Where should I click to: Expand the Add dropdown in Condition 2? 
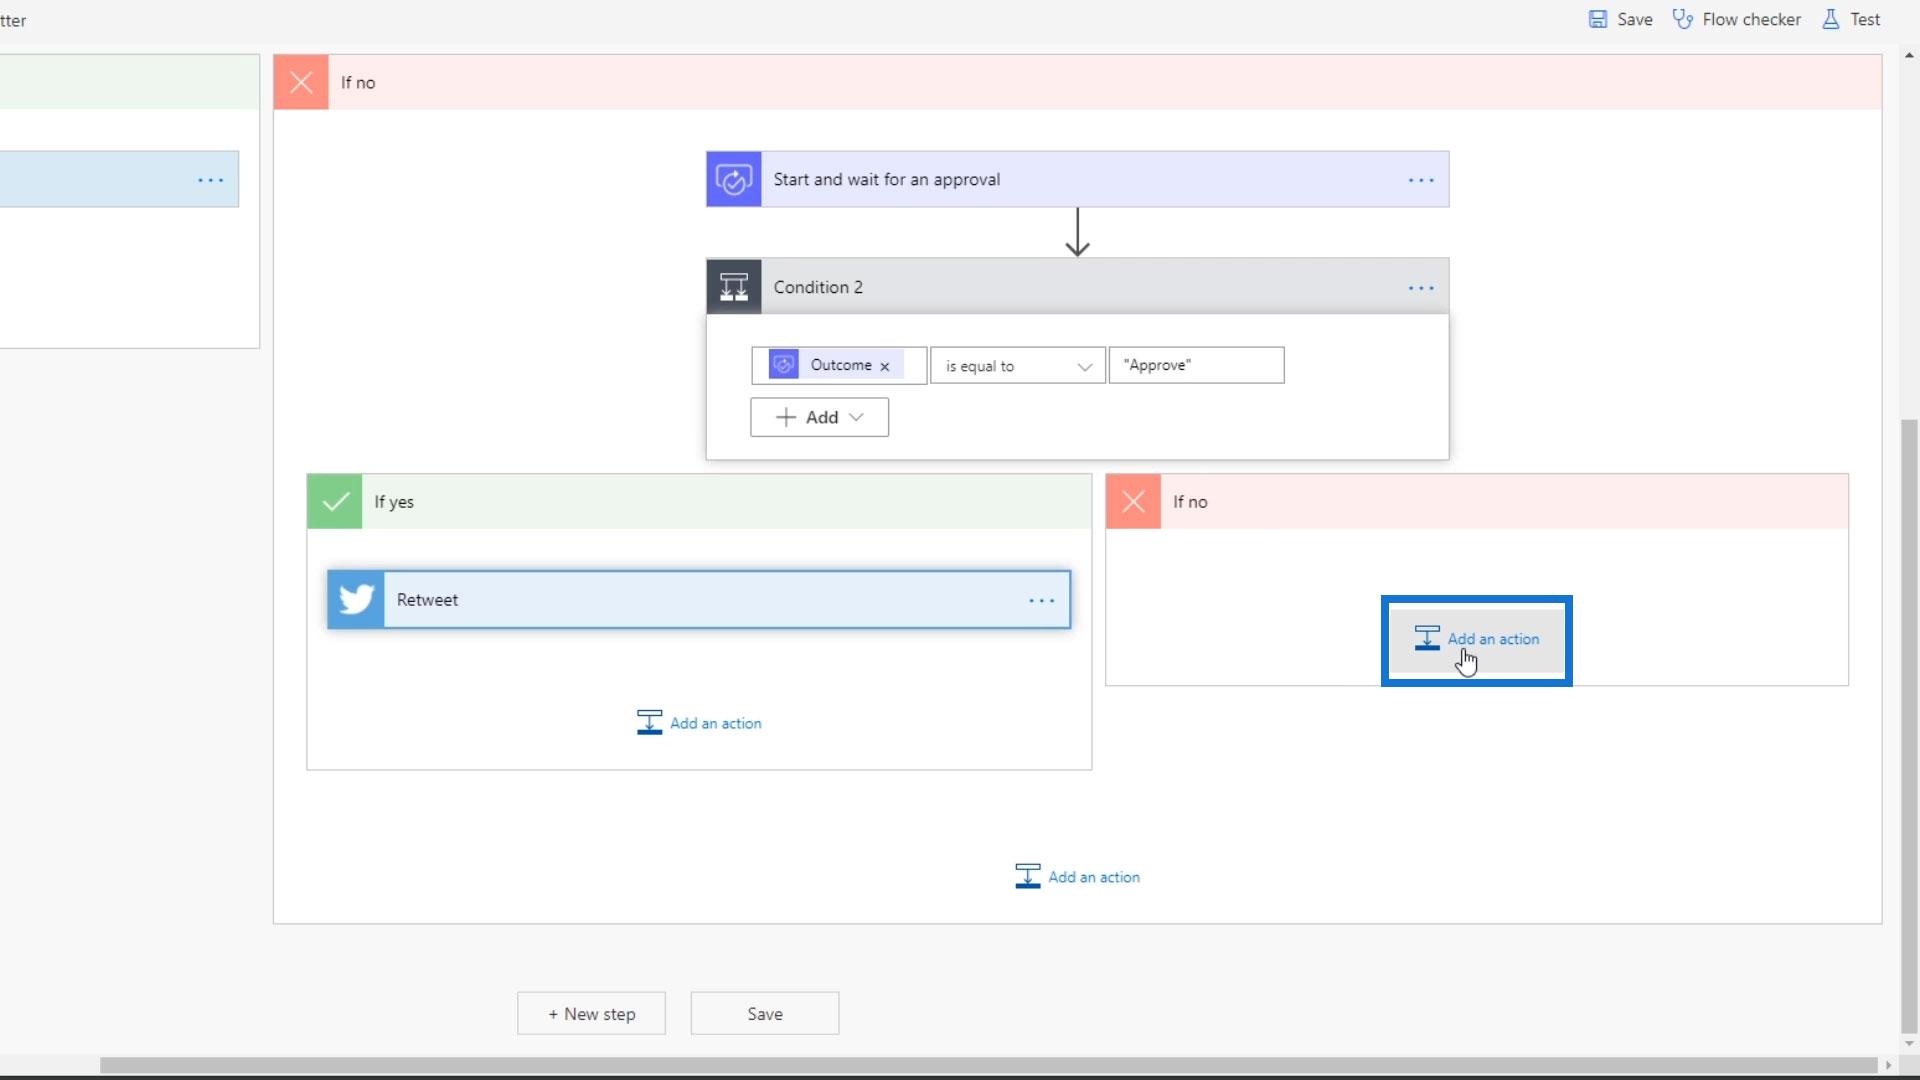819,418
